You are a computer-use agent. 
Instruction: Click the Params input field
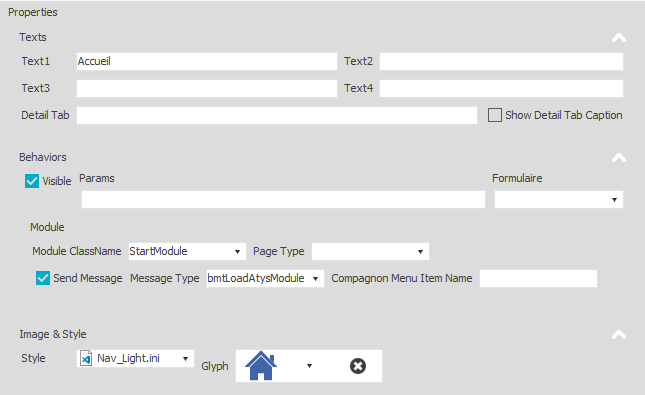pos(283,200)
